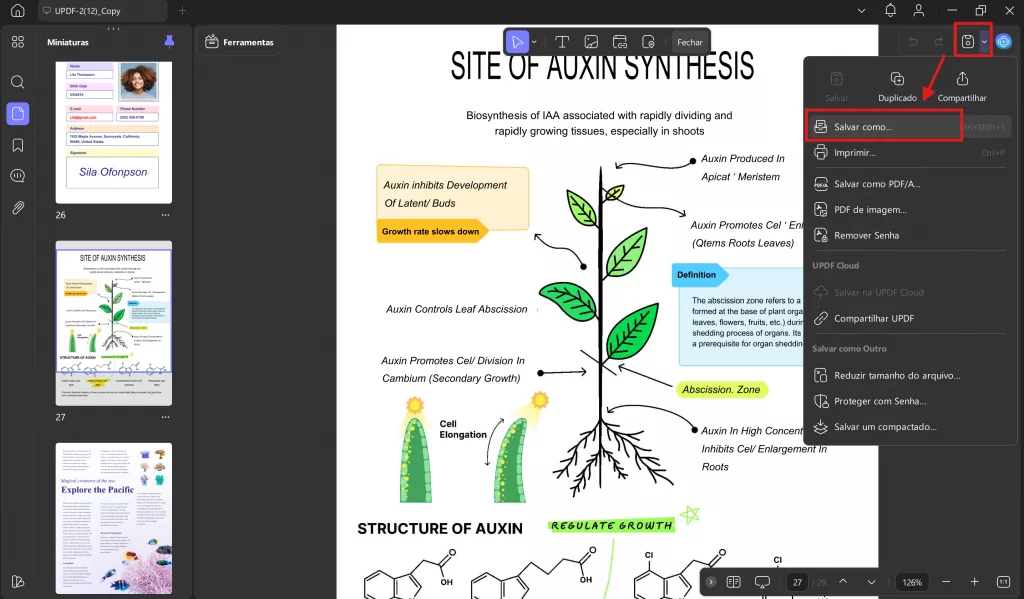
Task: Fit to actual size 1:1 icon
Action: coord(1004,581)
